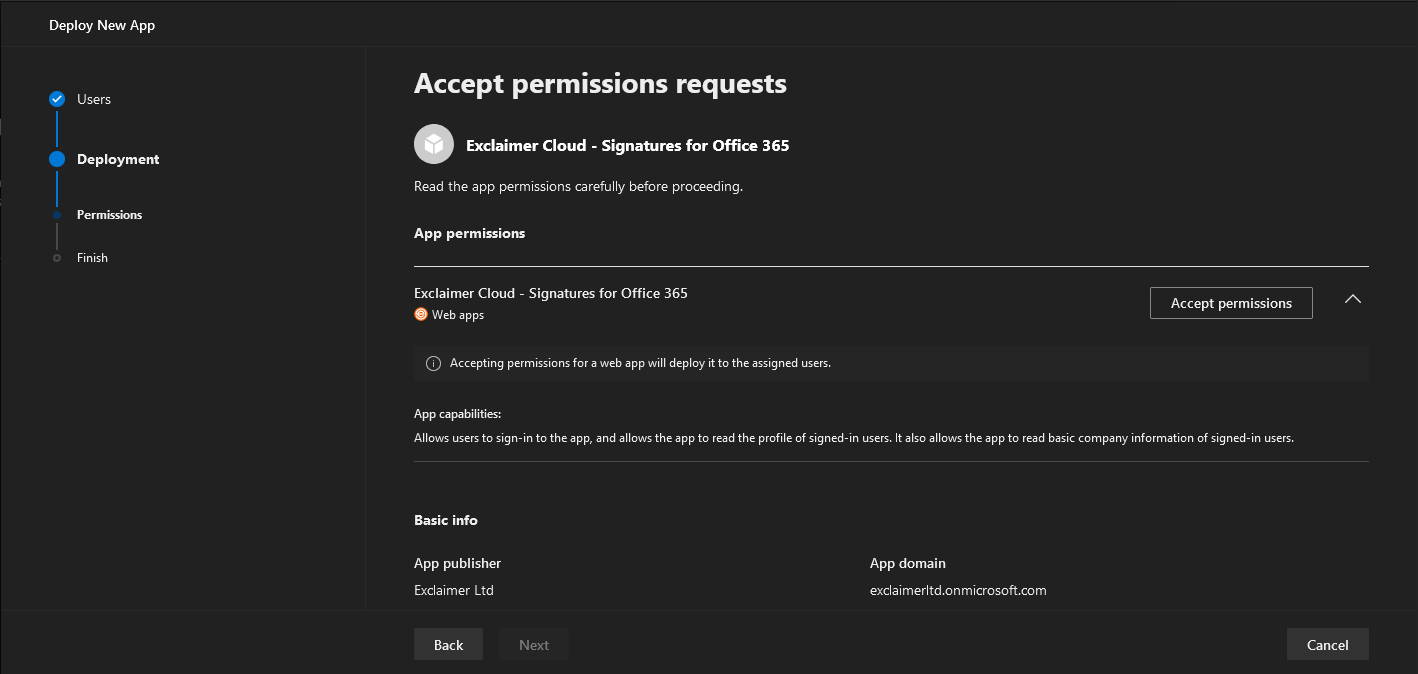The width and height of the screenshot is (1418, 674).
Task: Click the App capabilities description text
Action: 853,437
